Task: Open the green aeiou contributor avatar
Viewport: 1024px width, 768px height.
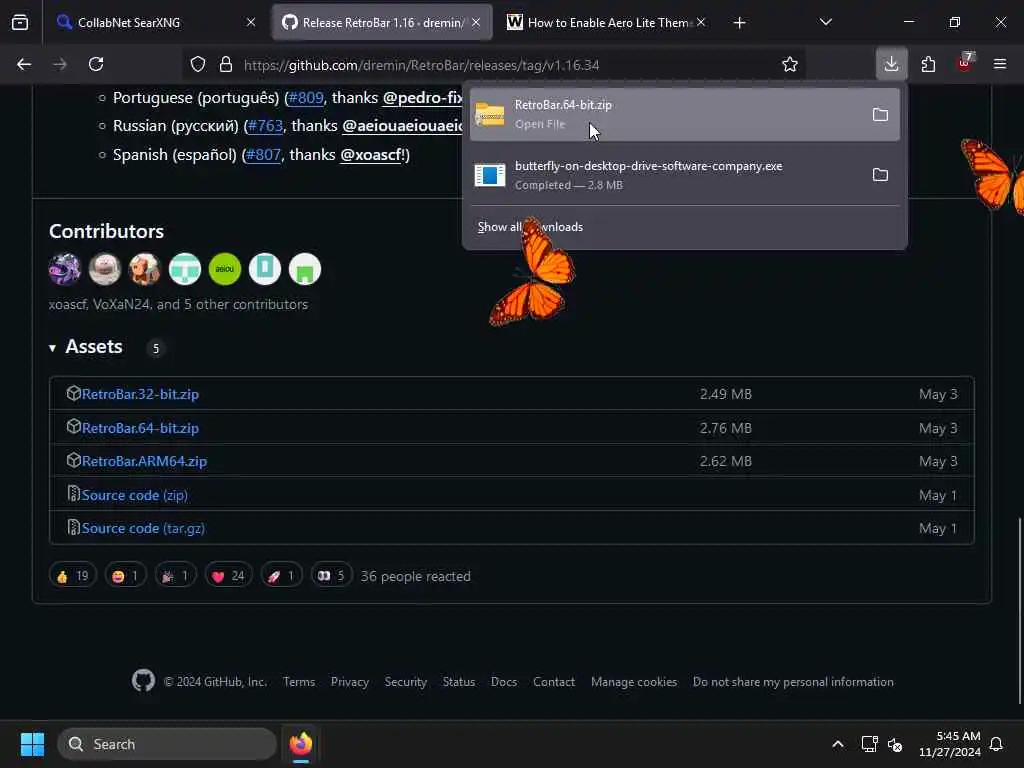Action: point(225,269)
